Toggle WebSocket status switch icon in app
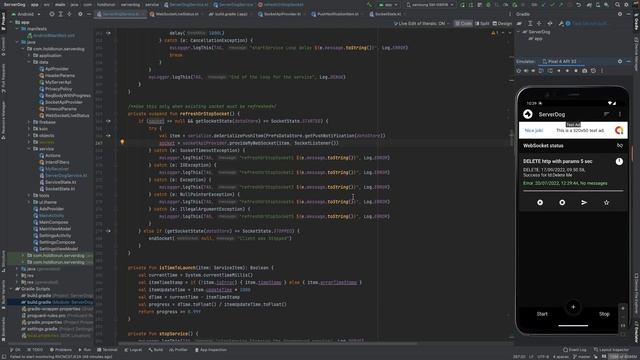640x360 pixels. click(x=620, y=146)
